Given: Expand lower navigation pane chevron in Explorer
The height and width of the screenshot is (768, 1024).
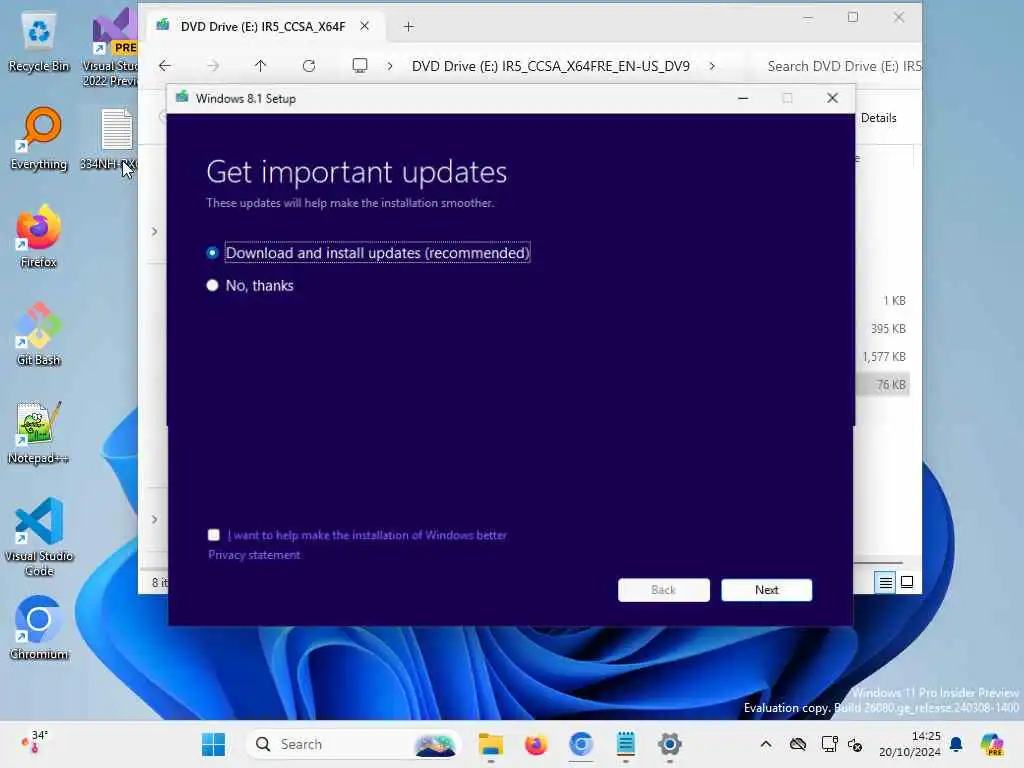Looking at the screenshot, I should pyautogui.click(x=154, y=520).
